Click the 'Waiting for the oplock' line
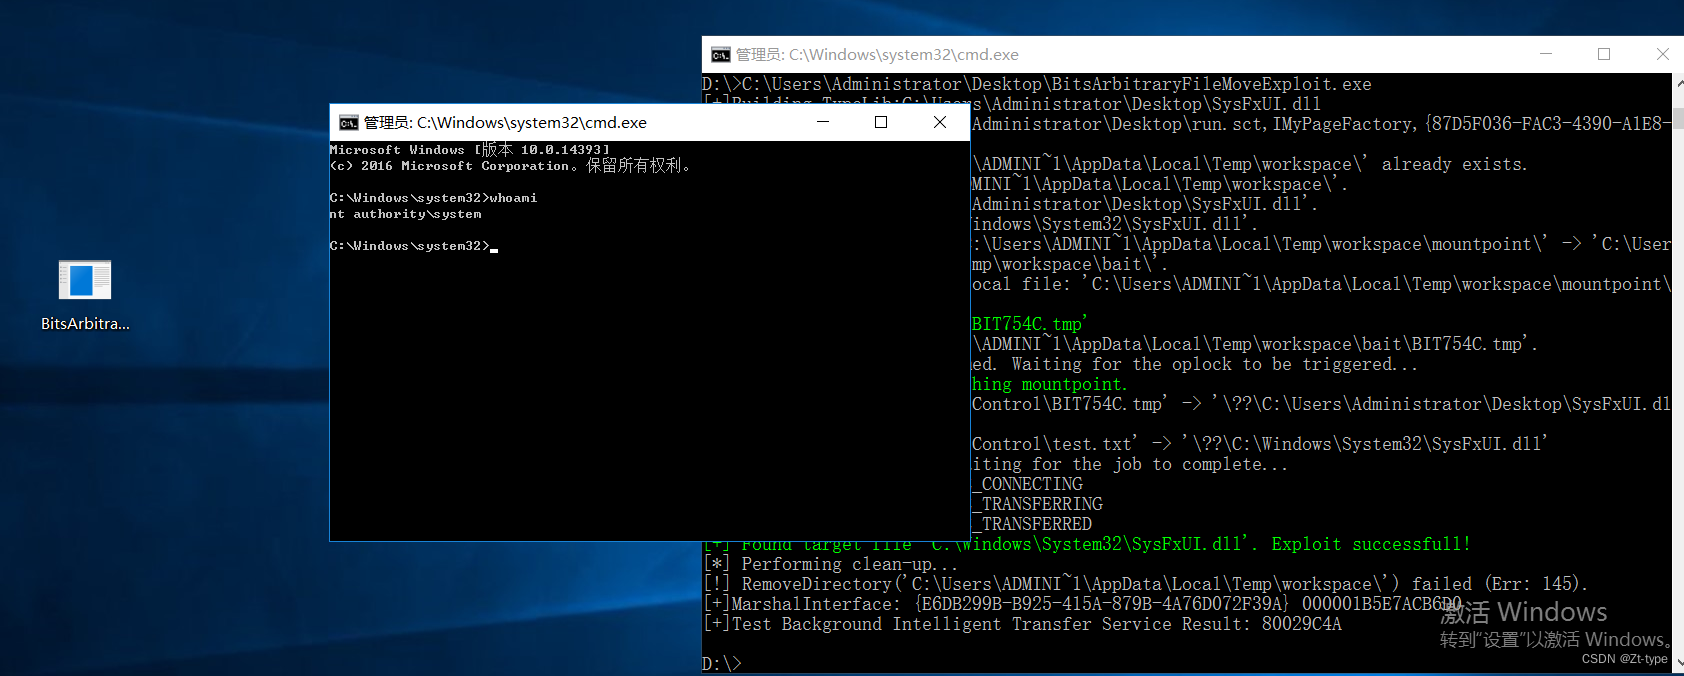Viewport: 1684px width, 676px height. coord(1194,364)
